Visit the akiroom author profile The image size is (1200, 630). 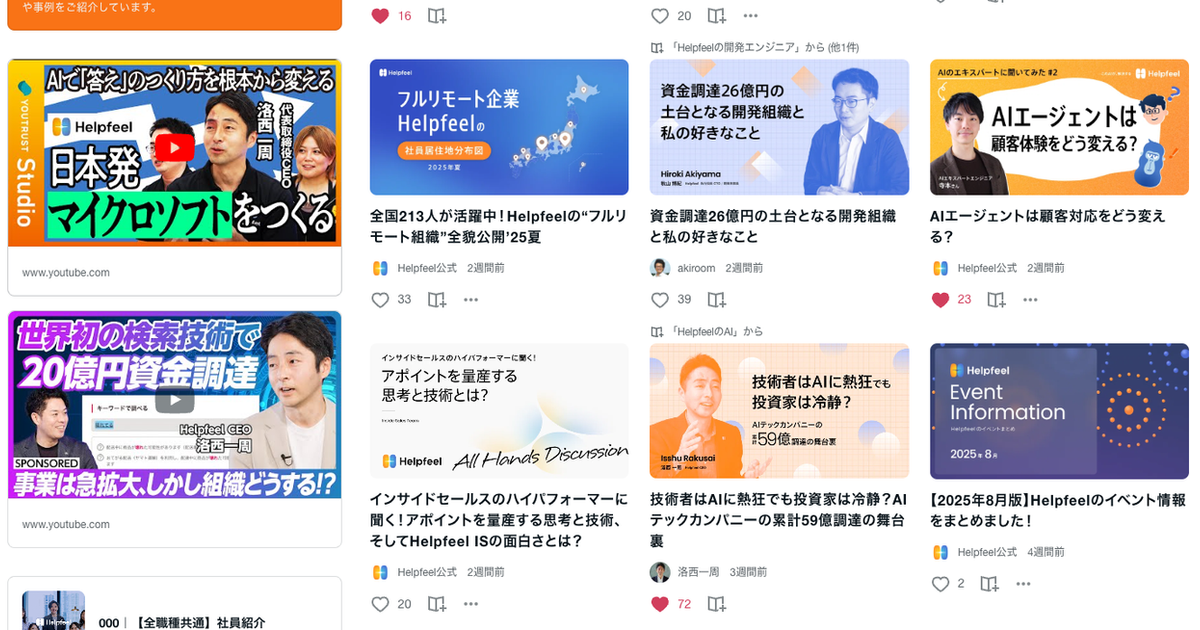pos(697,268)
